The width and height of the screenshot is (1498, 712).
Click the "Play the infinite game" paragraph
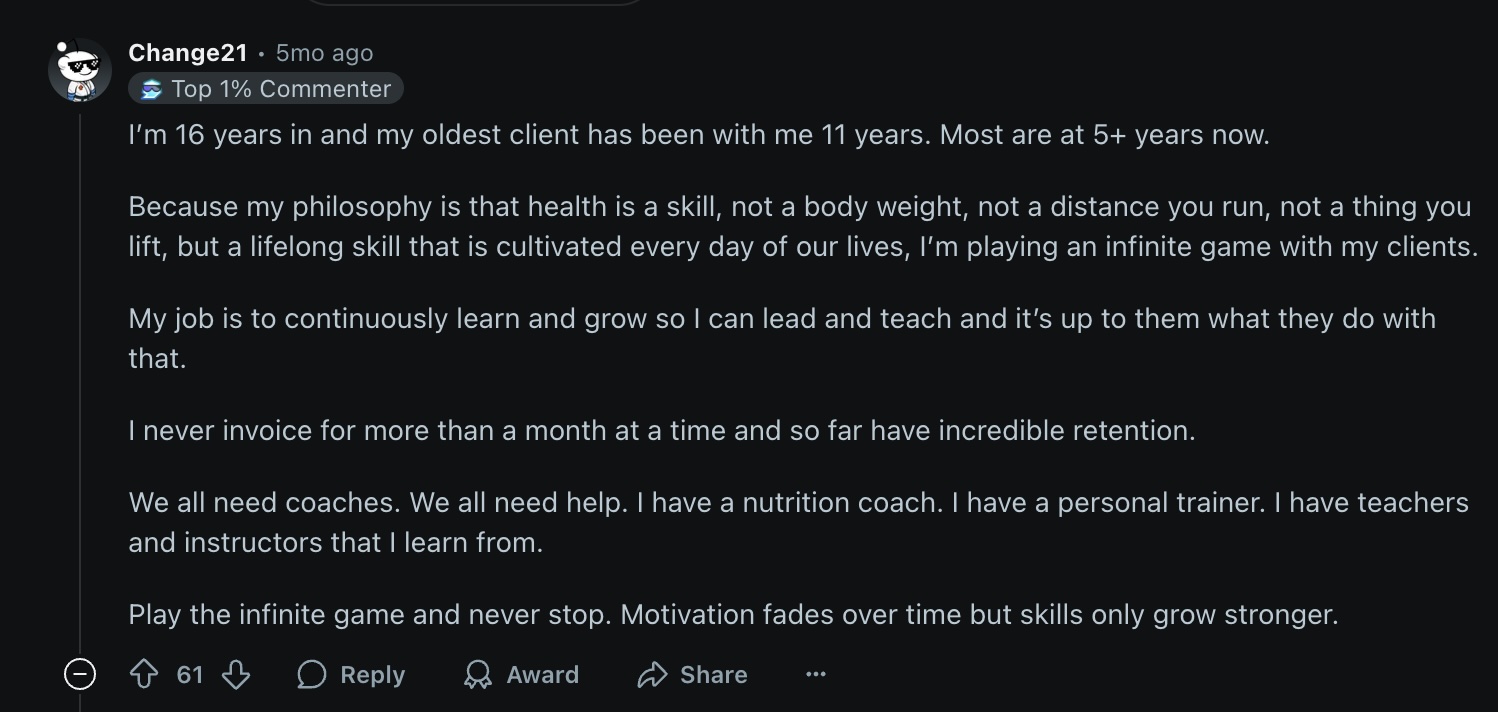click(x=732, y=614)
